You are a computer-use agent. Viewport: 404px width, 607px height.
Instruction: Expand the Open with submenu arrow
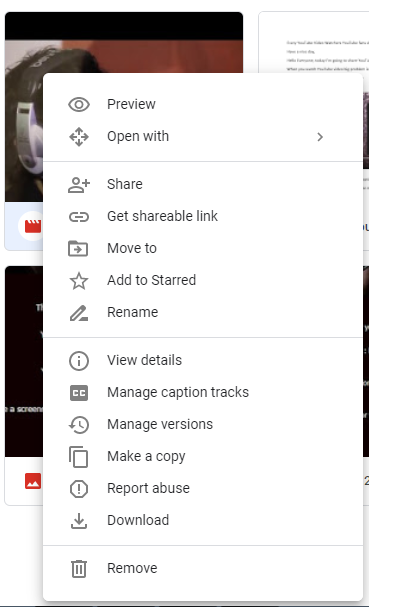coord(320,137)
